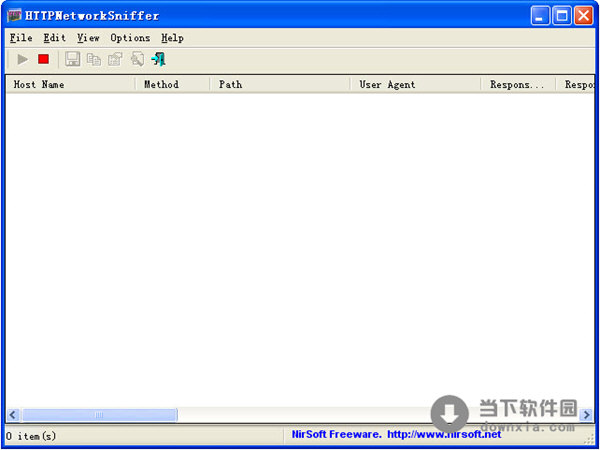Image resolution: width=600 pixels, height=450 pixels.
Task: Sort by the Path column header
Action: pos(280,84)
